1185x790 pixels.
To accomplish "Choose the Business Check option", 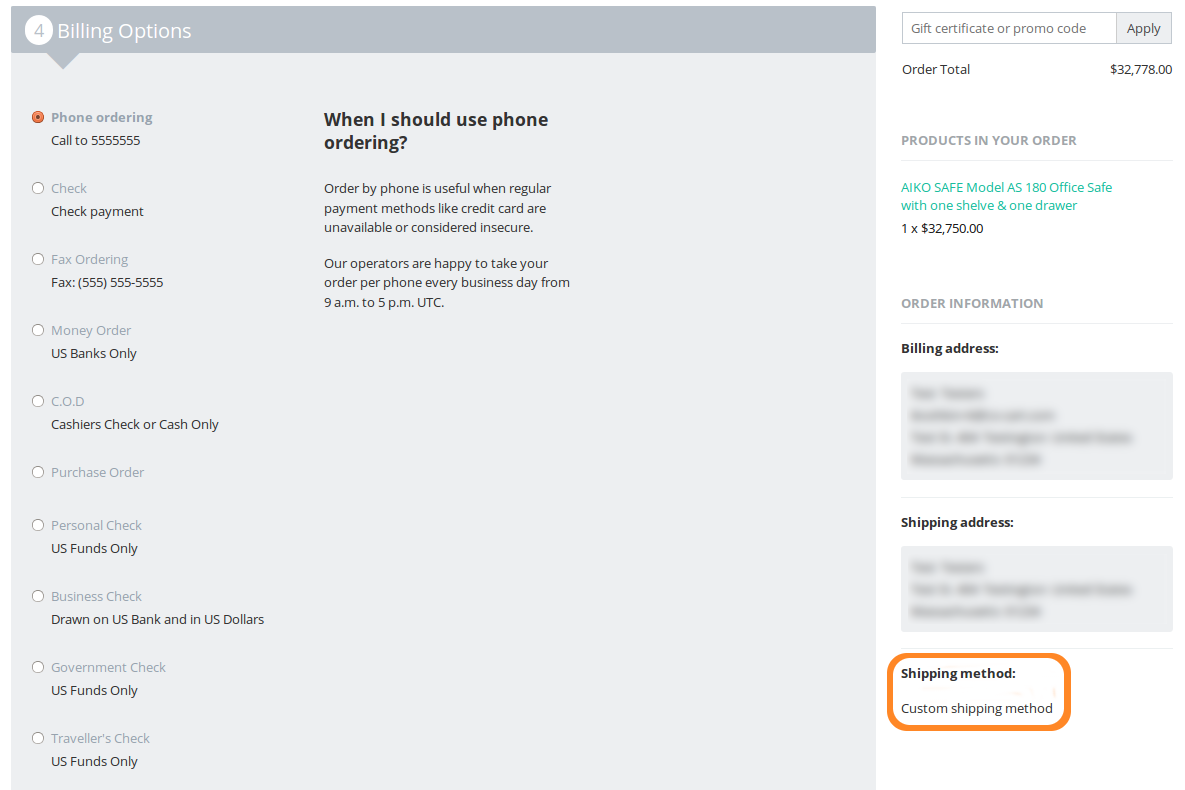I will coord(38,596).
